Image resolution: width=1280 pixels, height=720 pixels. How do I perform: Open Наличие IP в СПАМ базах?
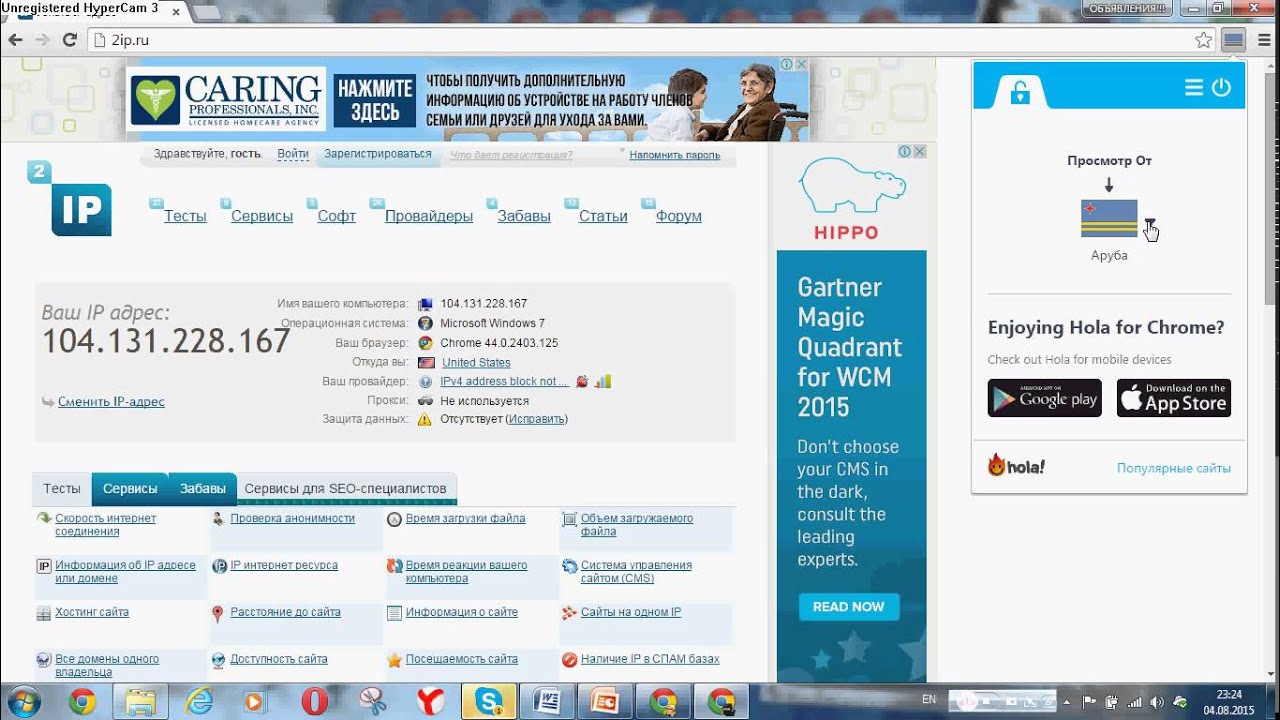650,659
